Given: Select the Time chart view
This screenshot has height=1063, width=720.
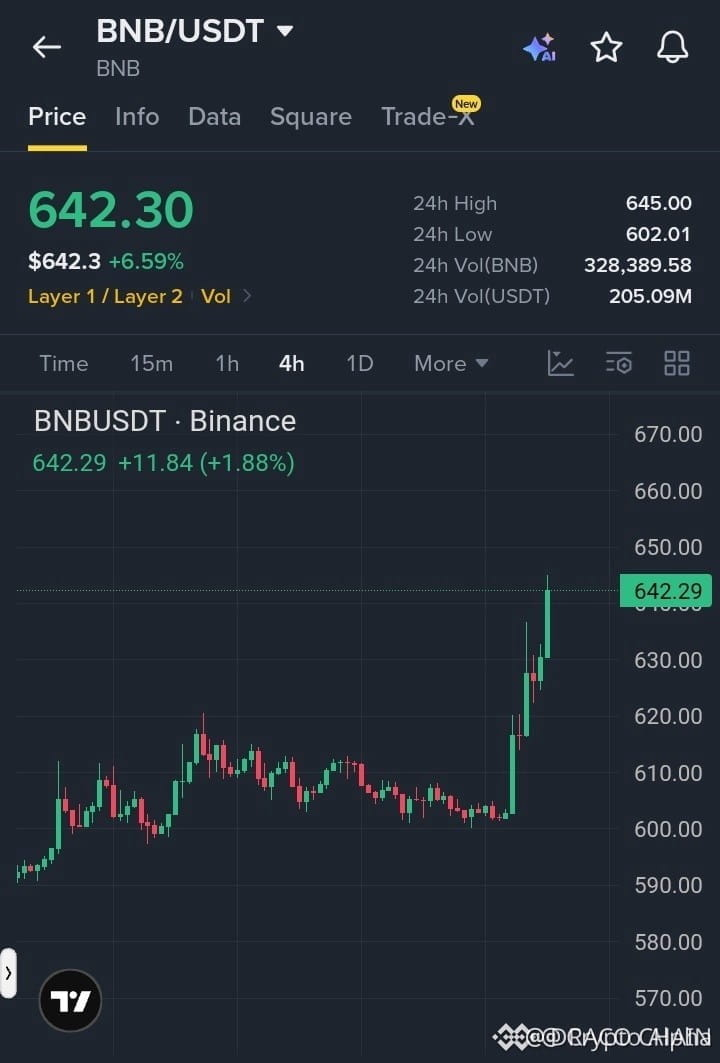Looking at the screenshot, I should click(64, 363).
